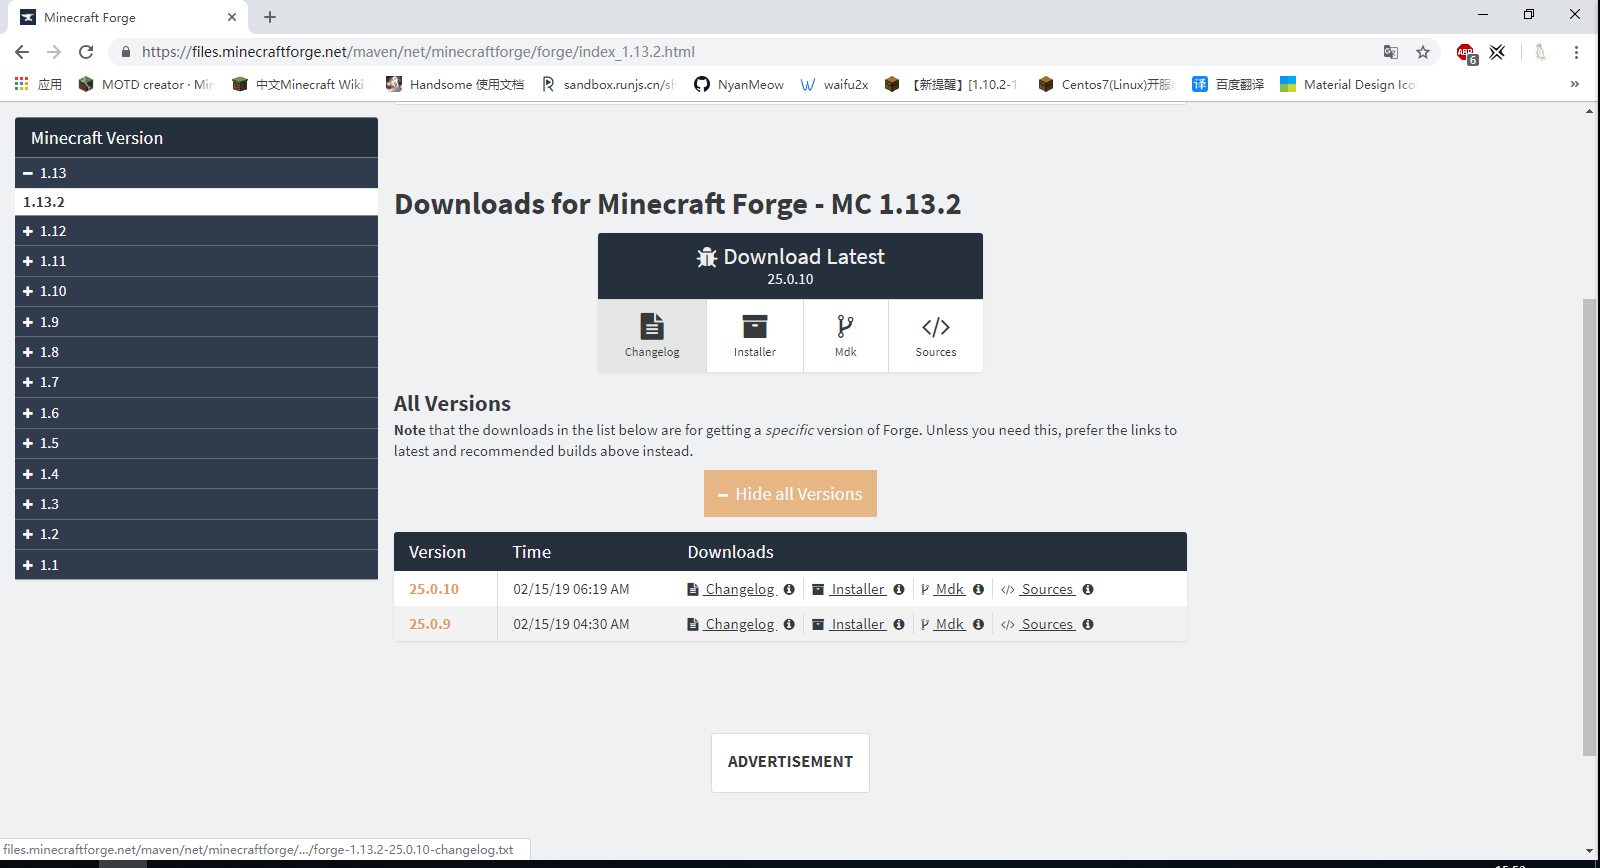Screen dimensions: 1600x868
Task: Click the Download Latest 25.0.10 banner
Action: [790, 266]
